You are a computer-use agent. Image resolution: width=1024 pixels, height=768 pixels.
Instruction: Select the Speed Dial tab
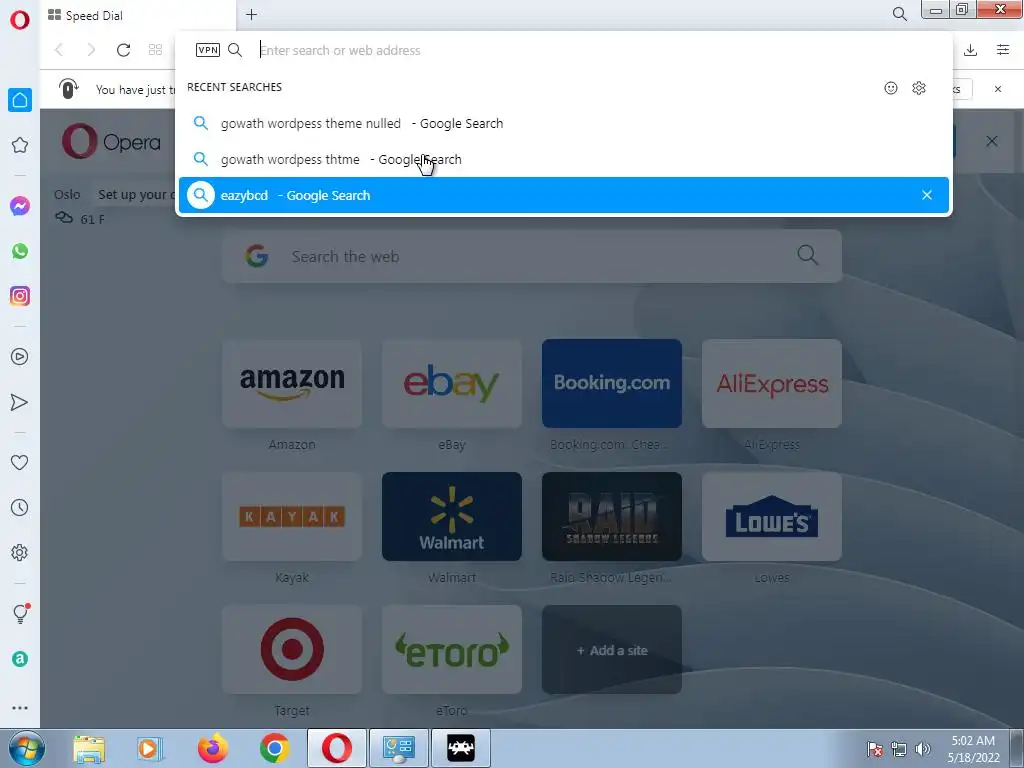coord(138,16)
